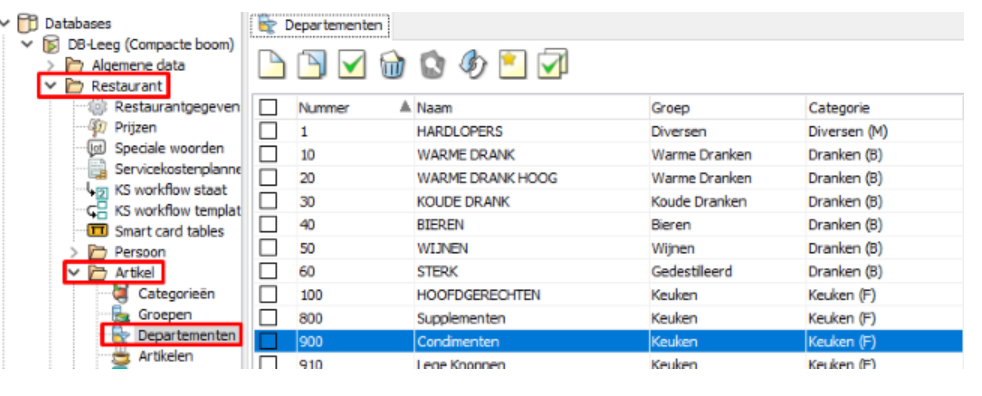The image size is (982, 396).
Task: Click the grey magnifier search icon
Action: [432, 64]
